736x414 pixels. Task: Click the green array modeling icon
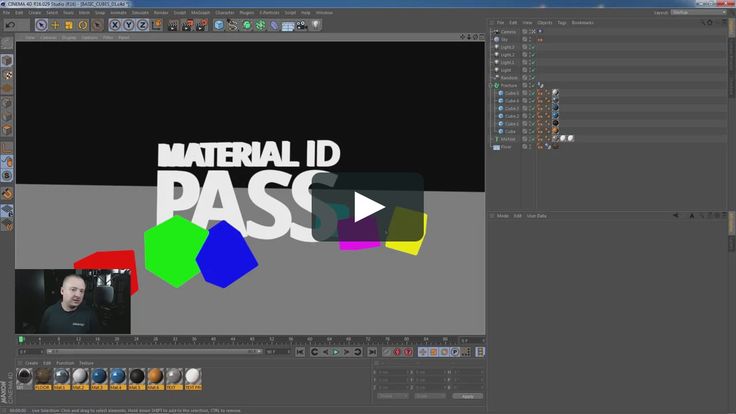[x=260, y=25]
